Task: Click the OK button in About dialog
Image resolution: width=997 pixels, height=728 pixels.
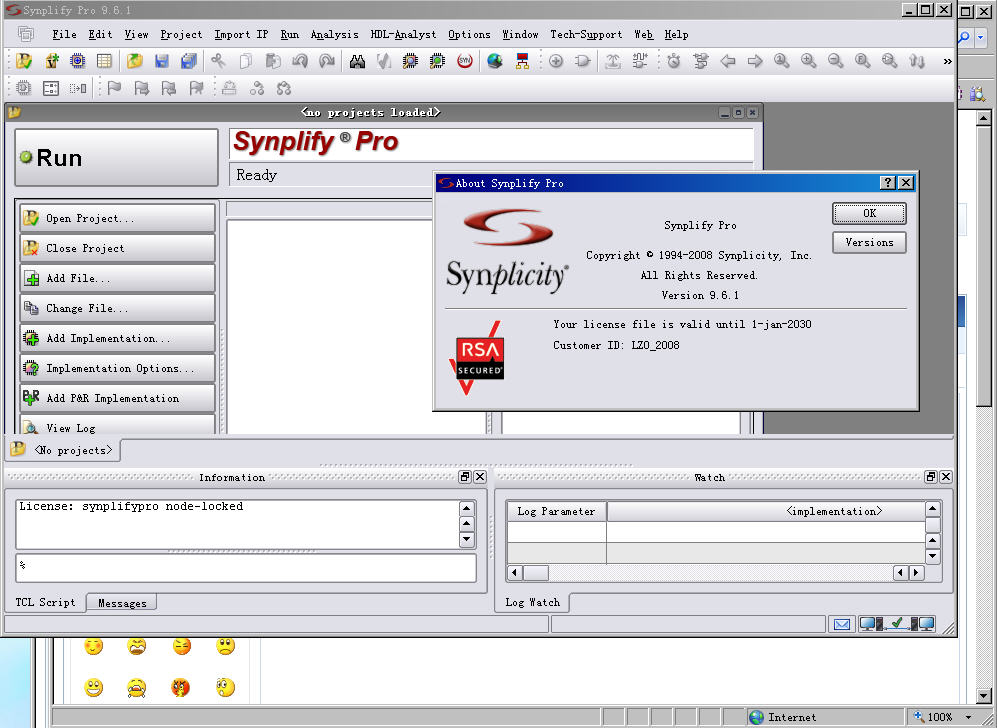Action: click(869, 213)
